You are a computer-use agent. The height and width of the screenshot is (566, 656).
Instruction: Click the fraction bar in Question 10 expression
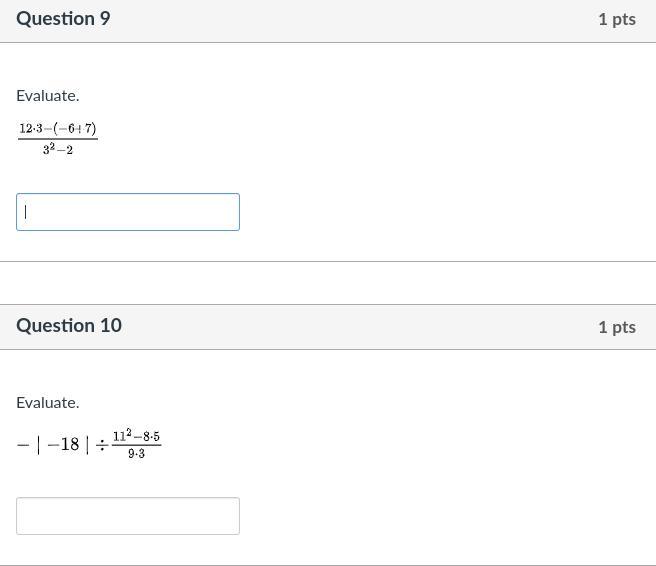(x=136, y=445)
